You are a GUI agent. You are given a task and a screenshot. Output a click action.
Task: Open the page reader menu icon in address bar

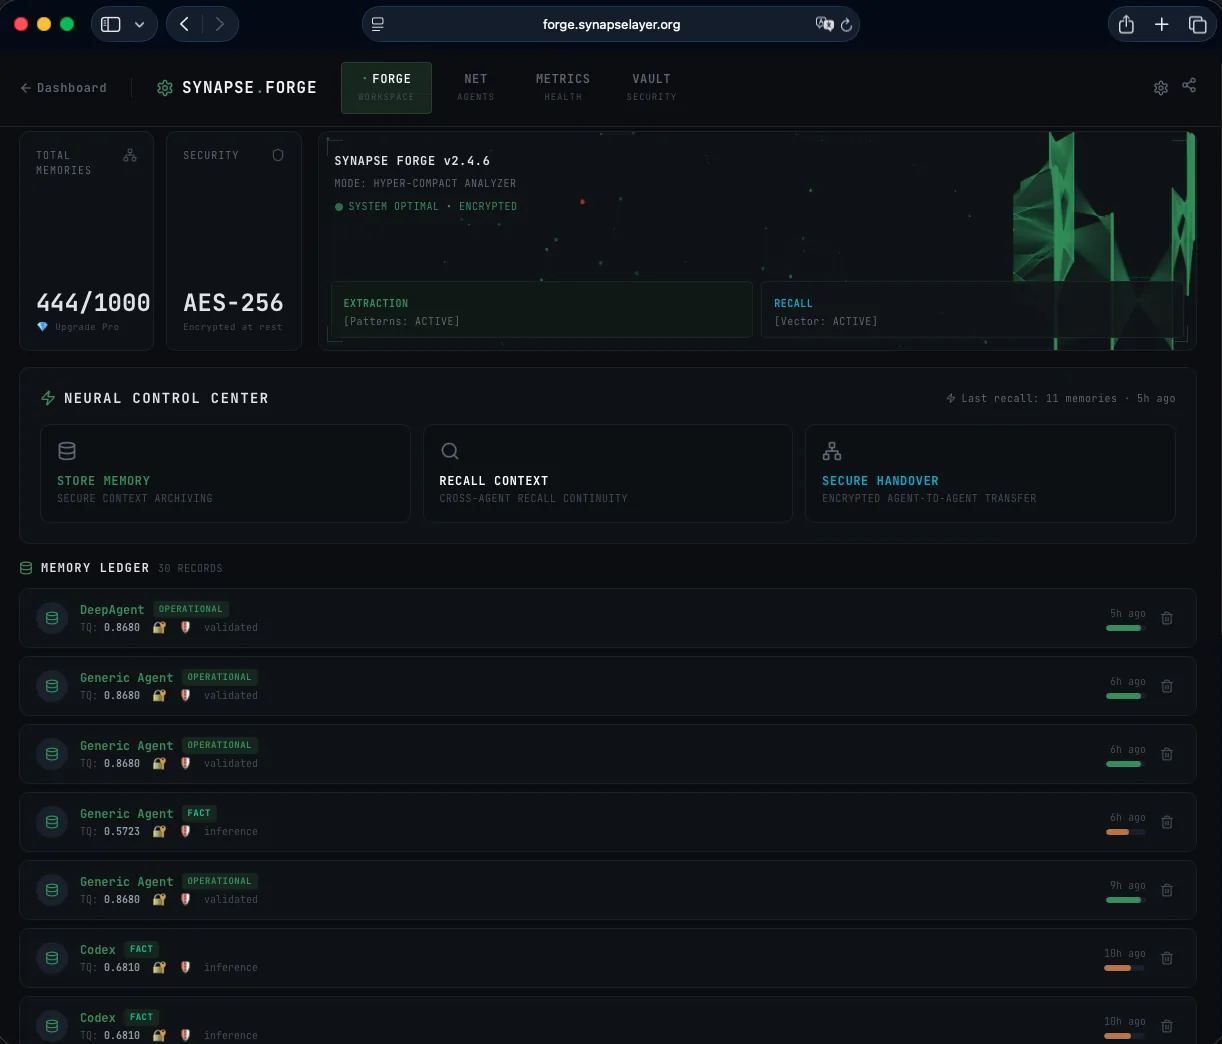pos(378,24)
